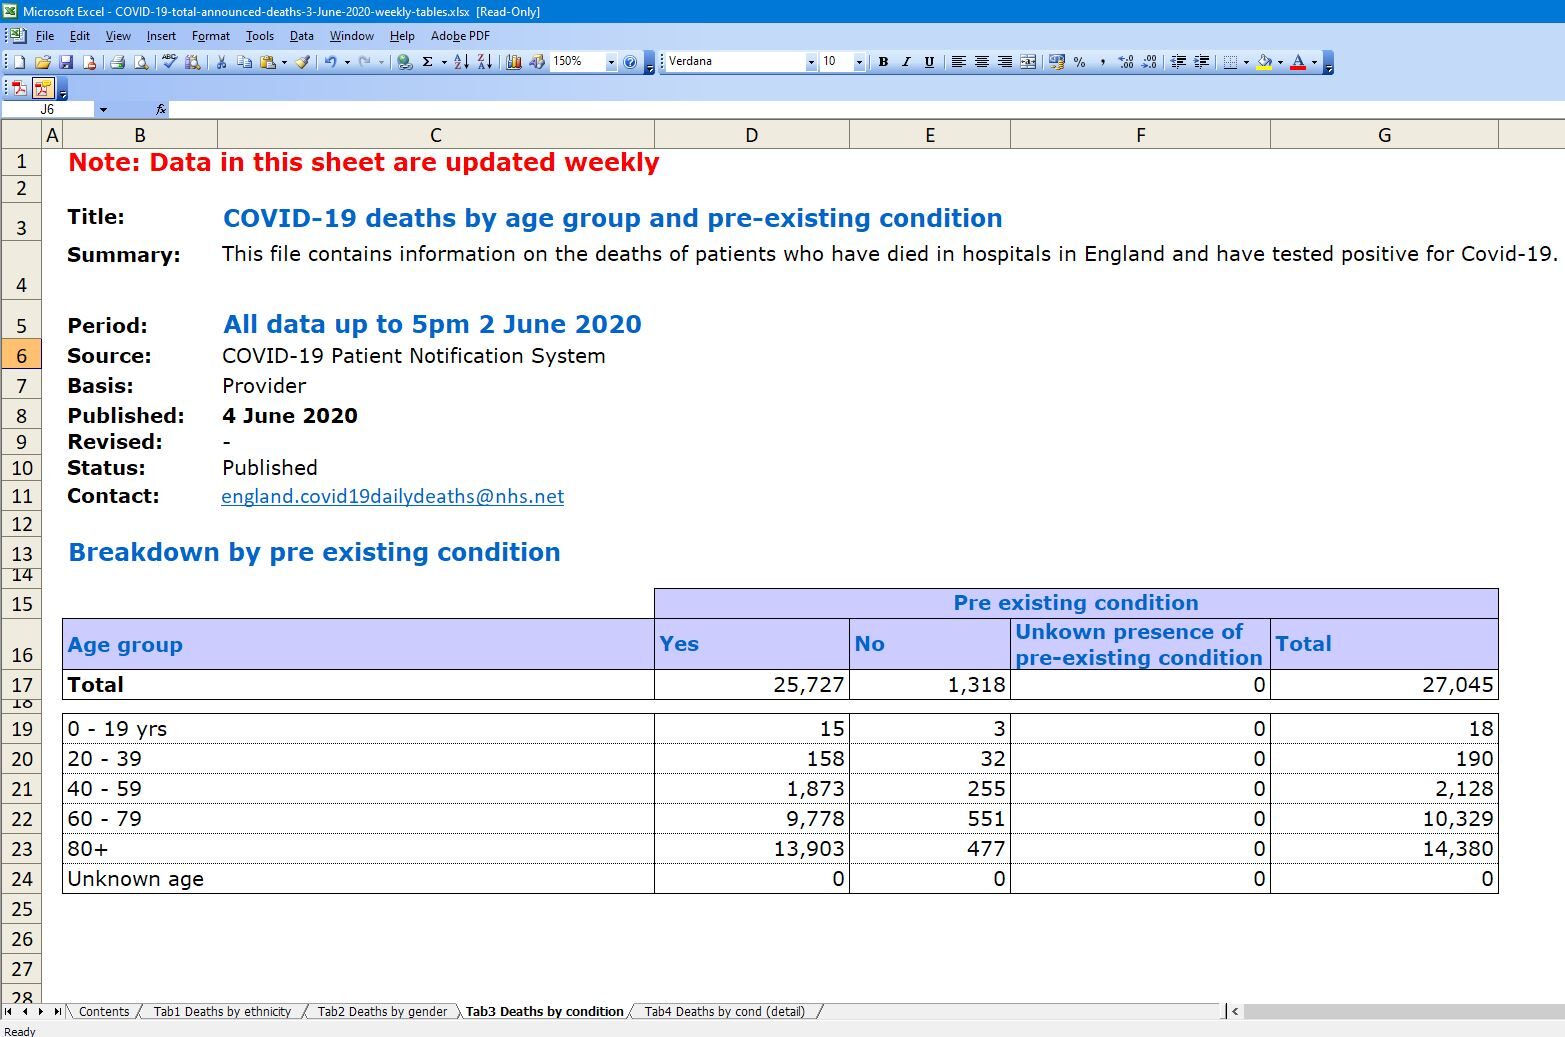Show the Drawing toolbar
The height and width of the screenshot is (1037, 1565).
pos(537,62)
